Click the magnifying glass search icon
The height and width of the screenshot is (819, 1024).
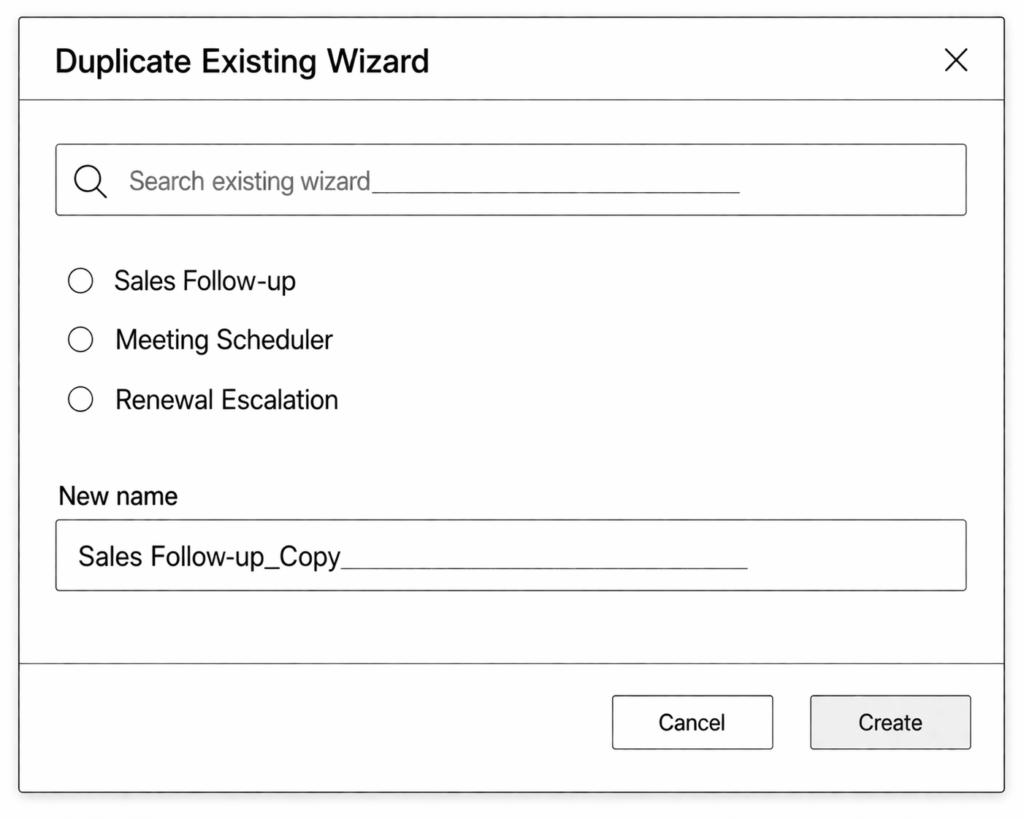tap(90, 181)
